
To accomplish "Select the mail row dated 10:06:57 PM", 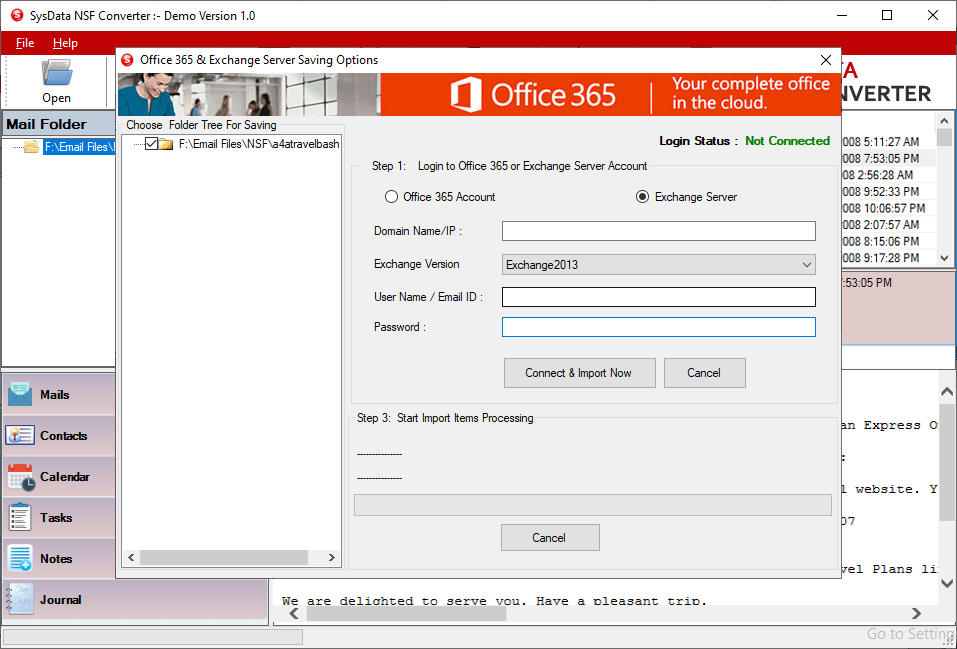I will click(x=888, y=208).
